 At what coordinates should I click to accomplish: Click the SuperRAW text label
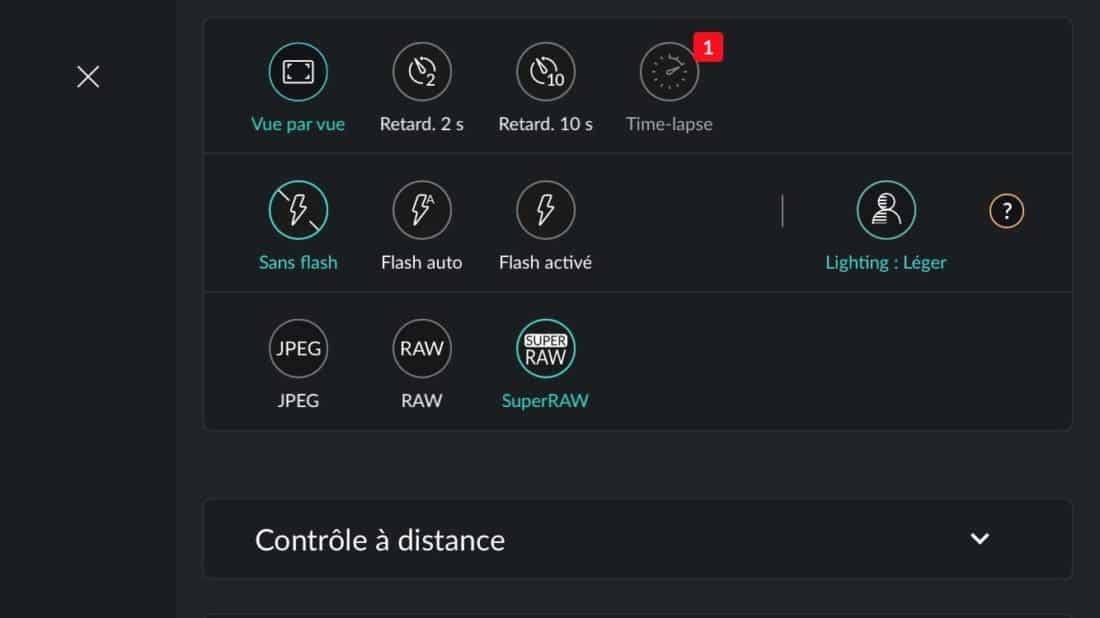click(x=545, y=401)
